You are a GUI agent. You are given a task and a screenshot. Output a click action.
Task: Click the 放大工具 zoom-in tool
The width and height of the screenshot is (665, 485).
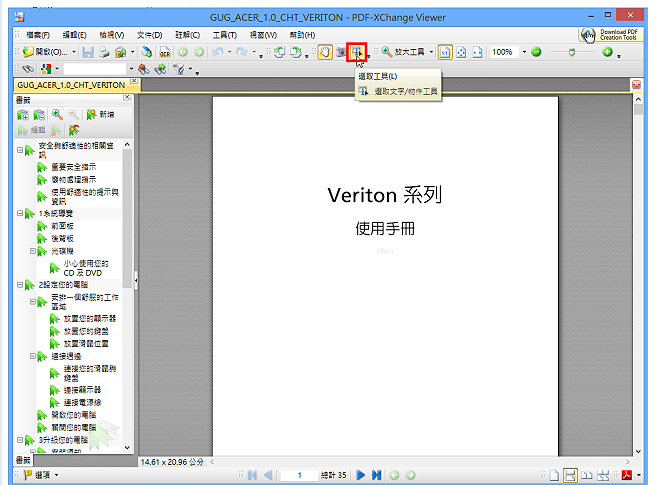pyautogui.click(x=403, y=52)
